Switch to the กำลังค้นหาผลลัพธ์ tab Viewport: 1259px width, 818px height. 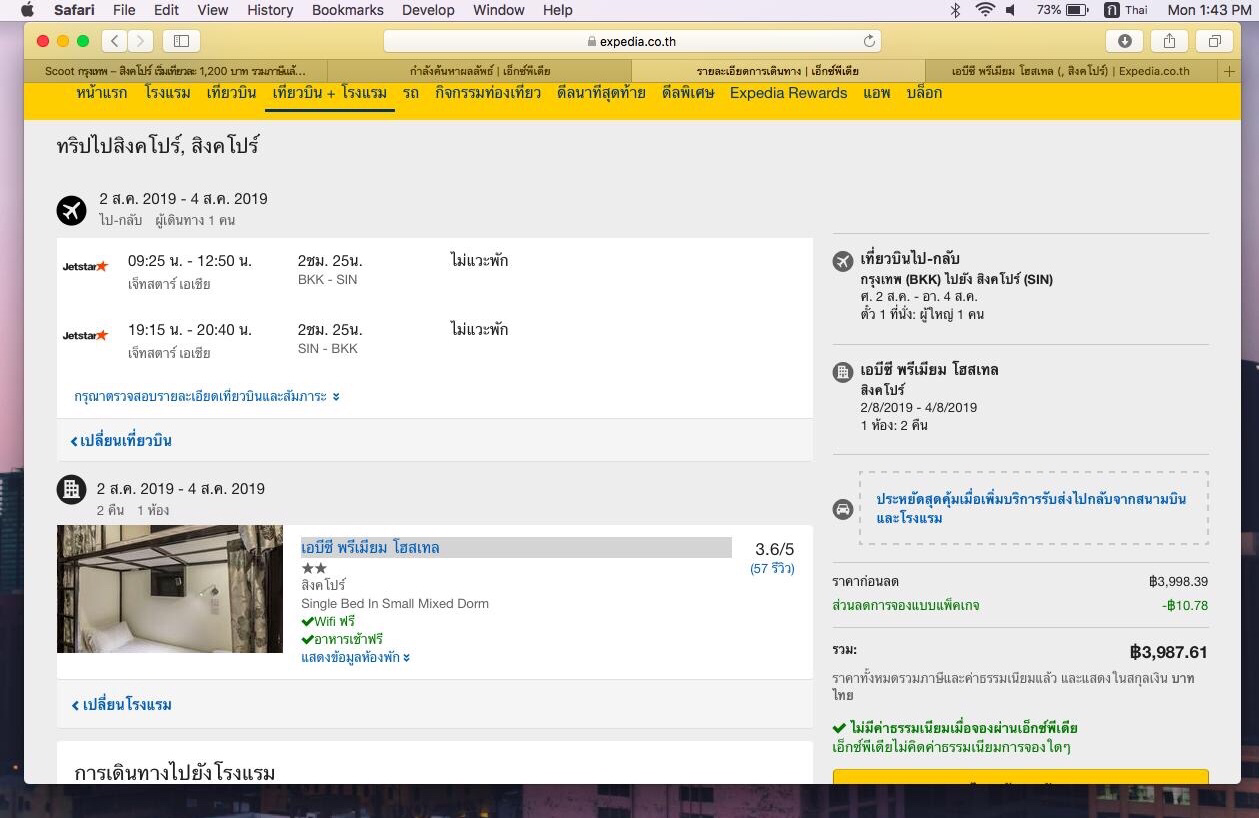[x=479, y=71]
